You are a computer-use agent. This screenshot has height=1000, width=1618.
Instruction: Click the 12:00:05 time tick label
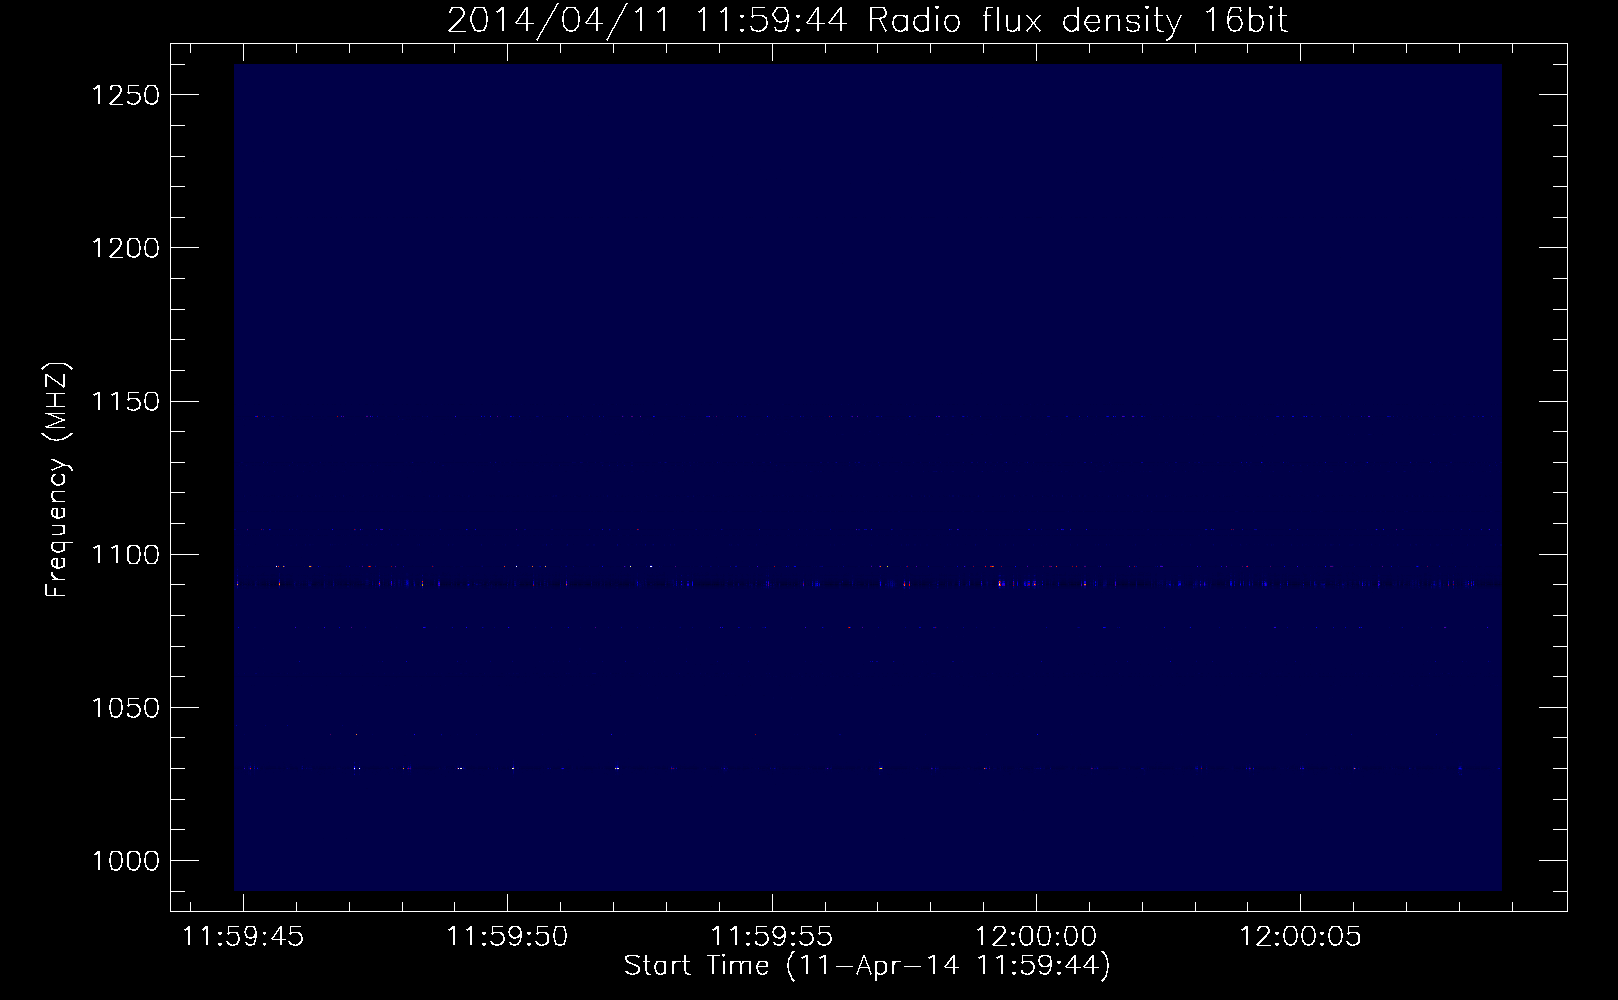pos(1300,937)
